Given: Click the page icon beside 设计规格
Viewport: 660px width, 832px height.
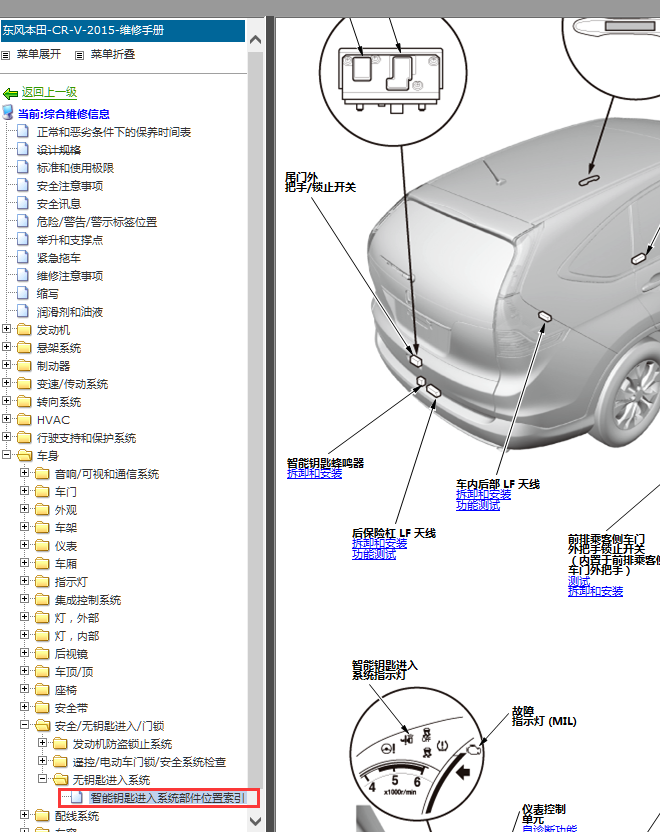Looking at the screenshot, I should (x=23, y=149).
